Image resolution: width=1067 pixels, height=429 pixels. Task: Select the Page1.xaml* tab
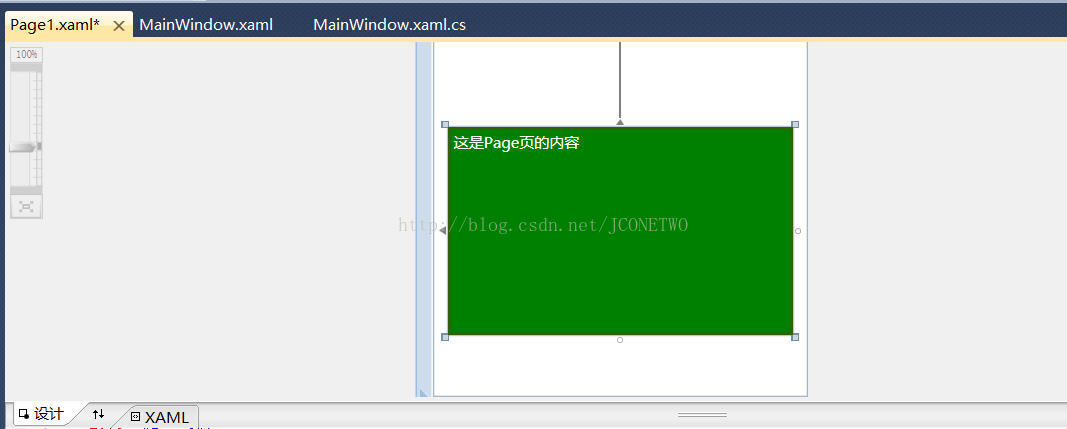55,25
